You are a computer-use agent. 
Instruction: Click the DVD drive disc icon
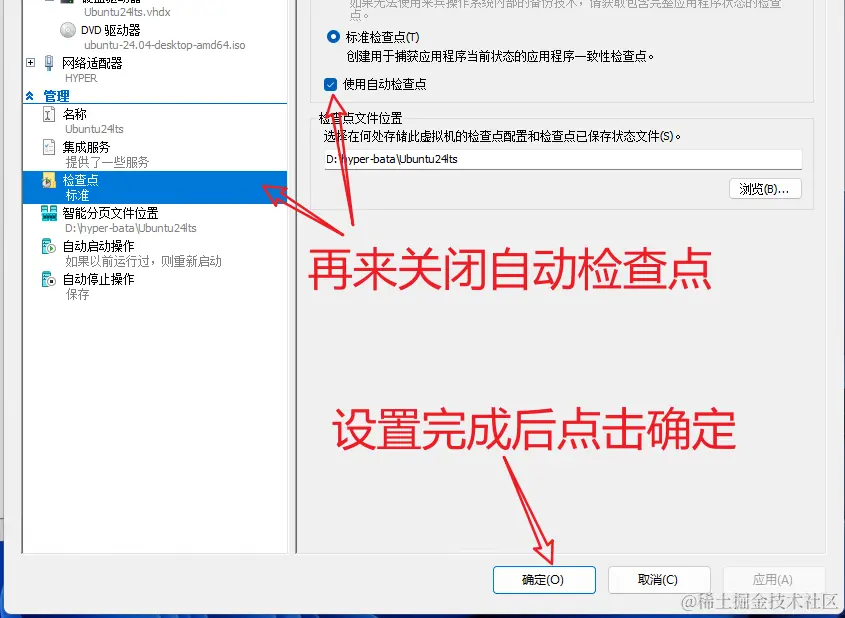pyautogui.click(x=68, y=30)
